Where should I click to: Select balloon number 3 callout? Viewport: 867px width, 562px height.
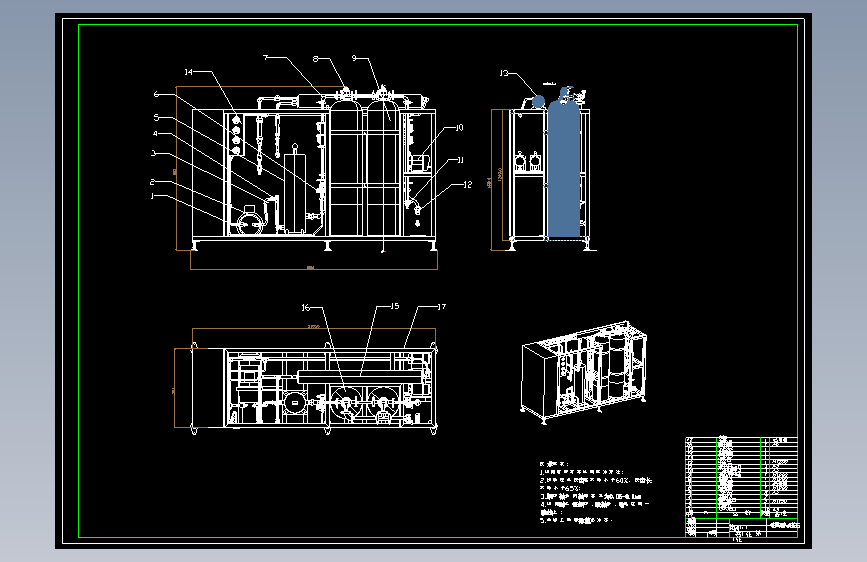pos(154,153)
